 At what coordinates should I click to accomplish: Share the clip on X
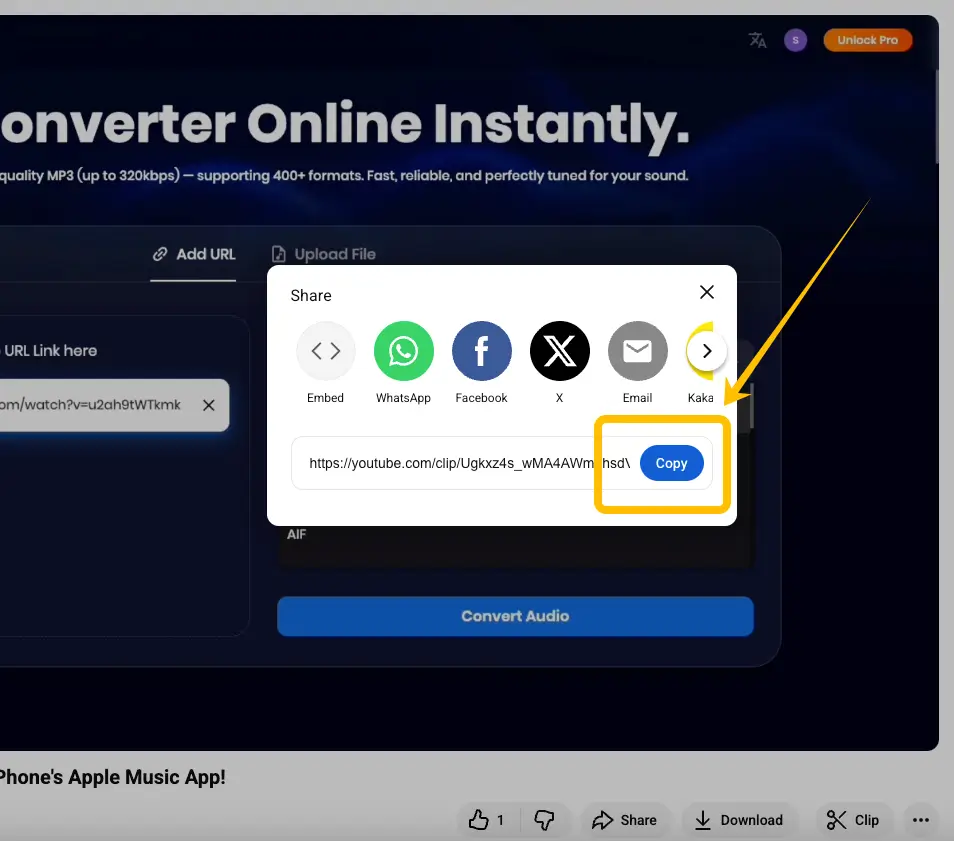pyautogui.click(x=559, y=351)
